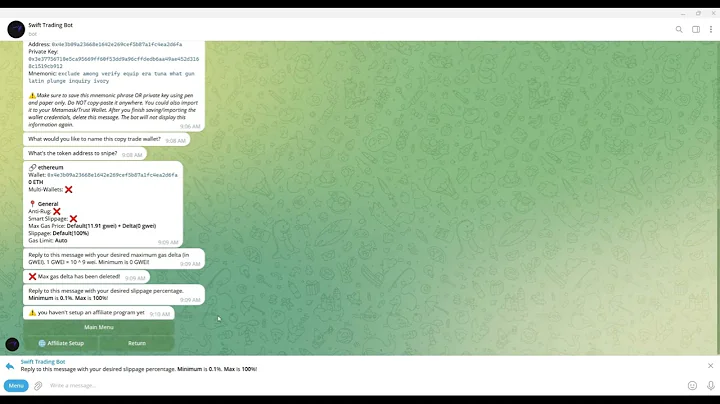Click the Affiliate Setup bot button
720x404 pixels.
(61, 343)
